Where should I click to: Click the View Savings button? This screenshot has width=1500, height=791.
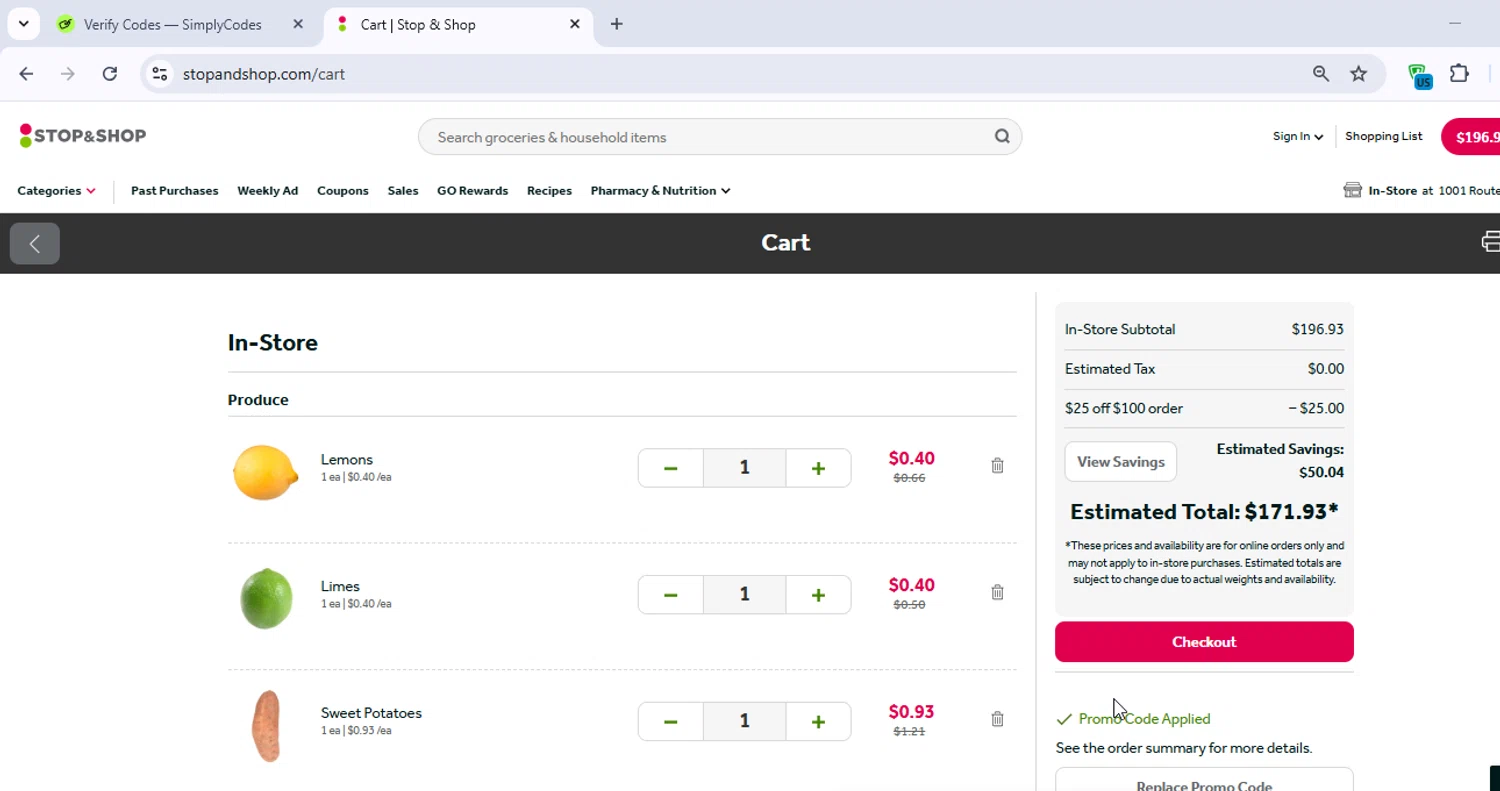[x=1120, y=462]
